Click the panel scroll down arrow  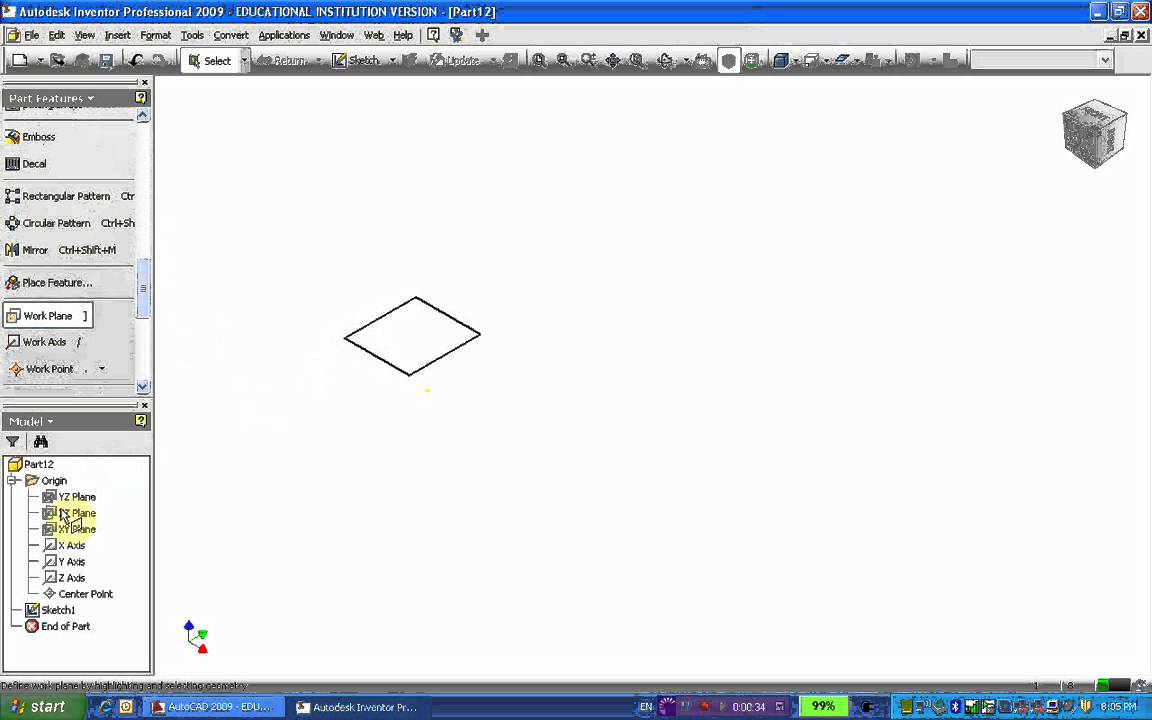143,386
